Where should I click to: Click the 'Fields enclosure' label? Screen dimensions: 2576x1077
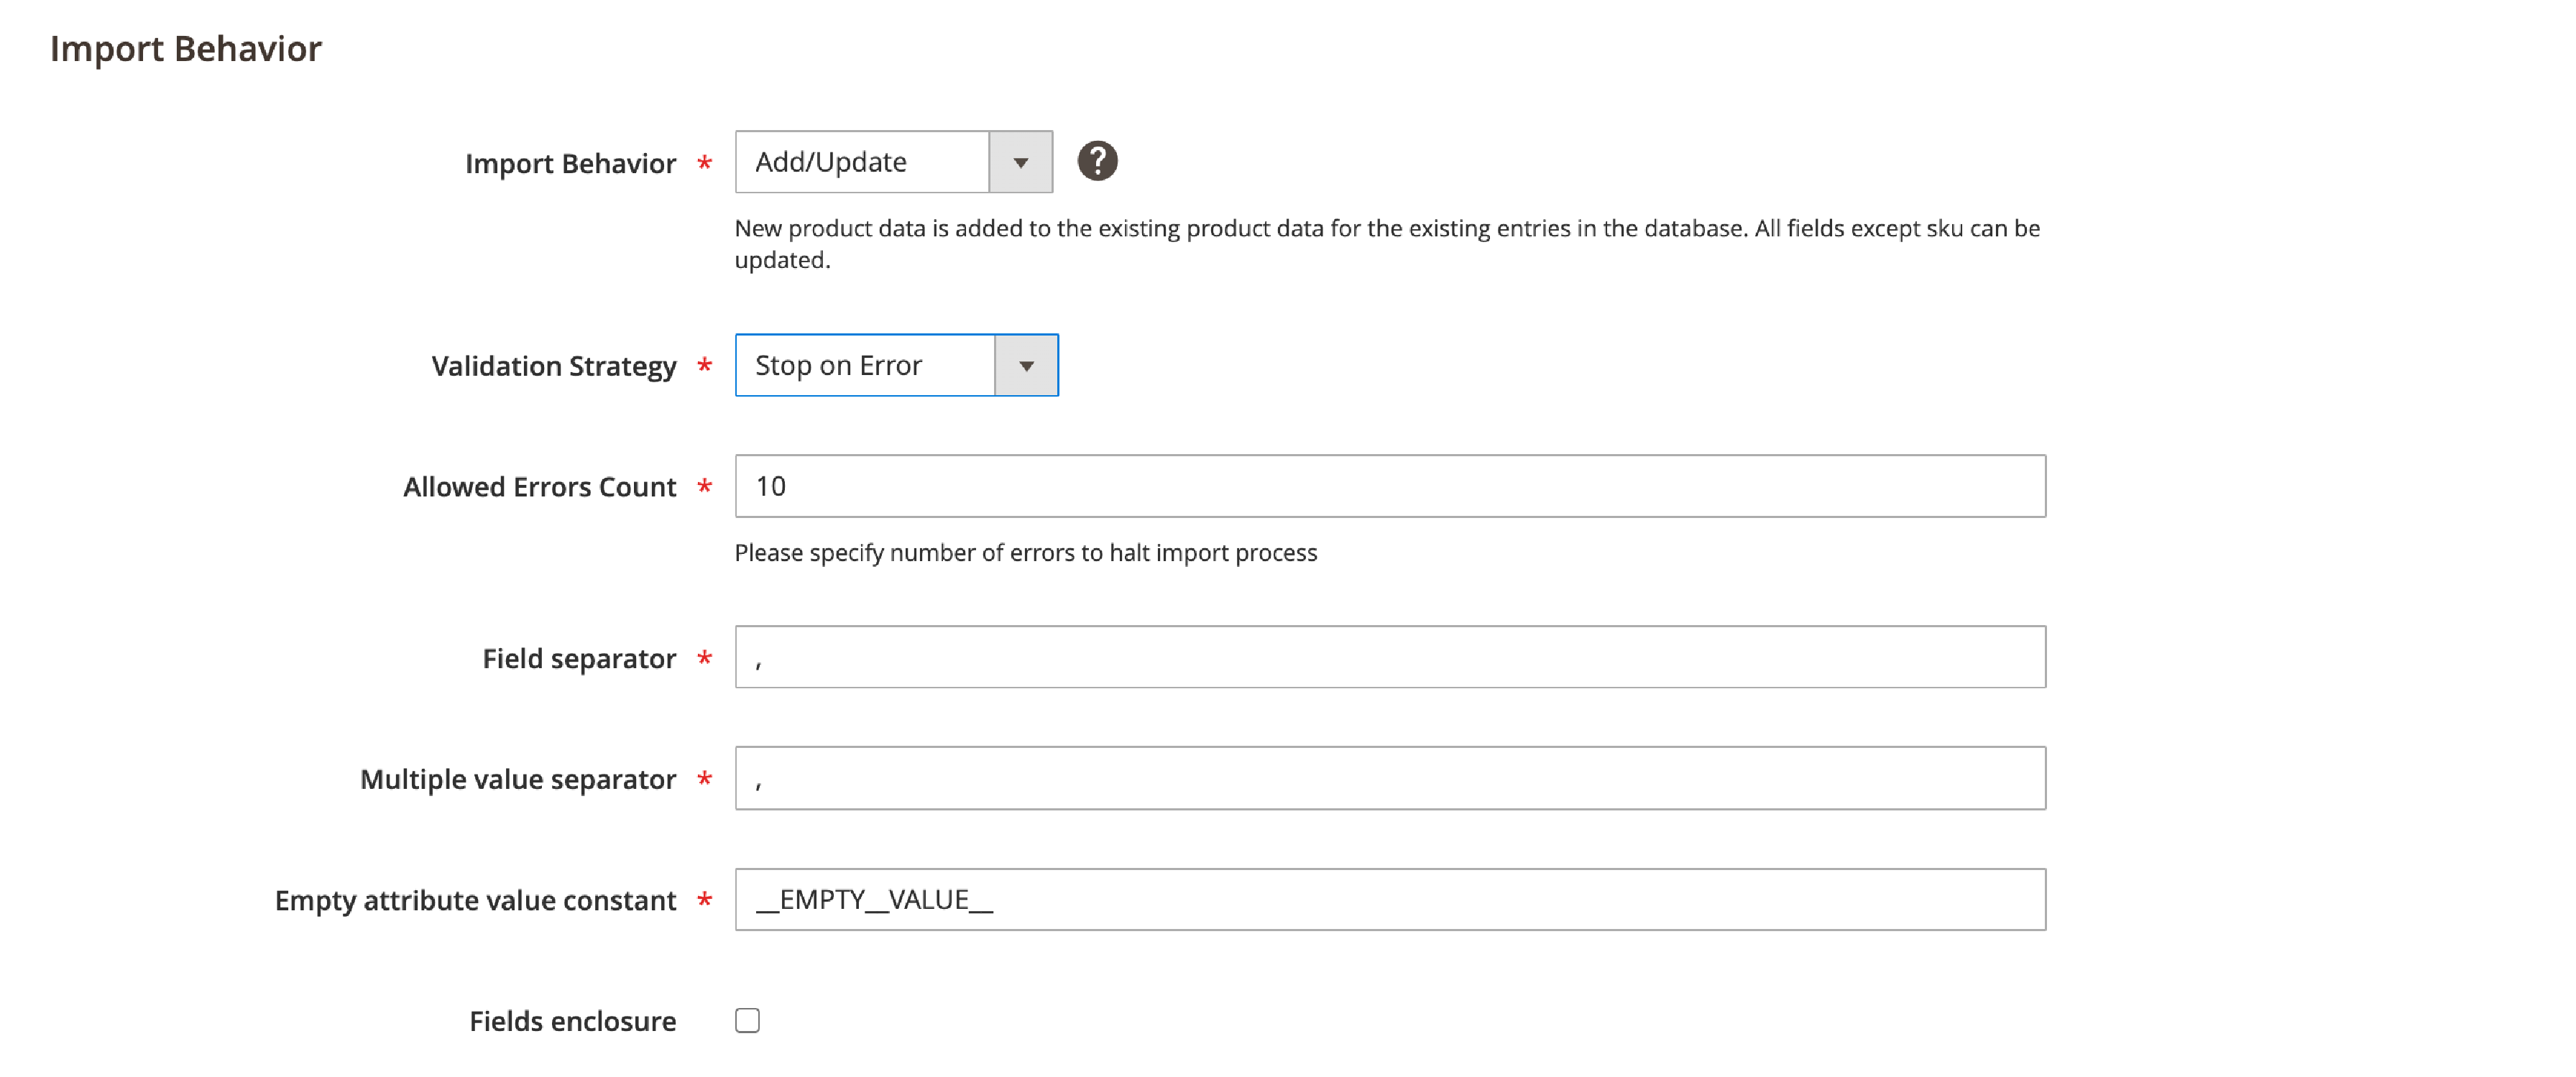(x=573, y=1021)
